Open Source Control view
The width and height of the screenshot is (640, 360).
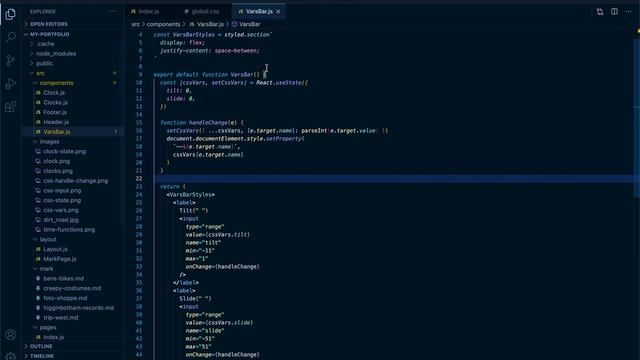[x=11, y=60]
